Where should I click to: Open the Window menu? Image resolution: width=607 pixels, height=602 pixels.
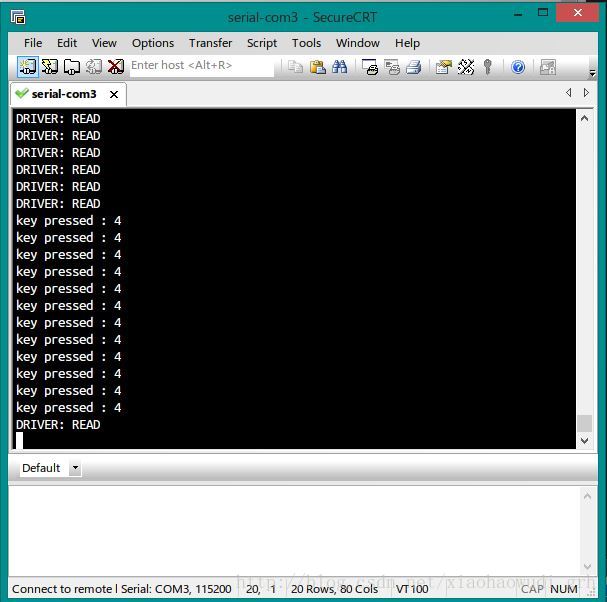[358, 43]
